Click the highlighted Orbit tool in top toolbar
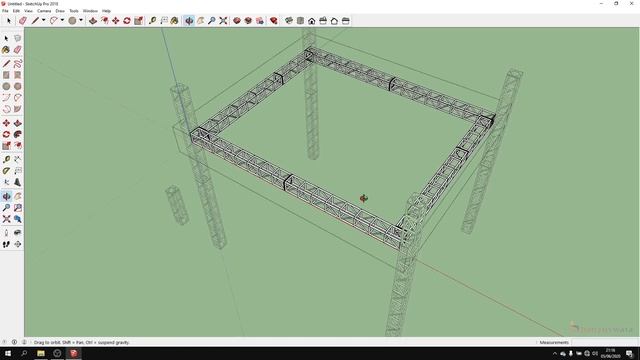The height and width of the screenshot is (360, 640). click(x=189, y=20)
